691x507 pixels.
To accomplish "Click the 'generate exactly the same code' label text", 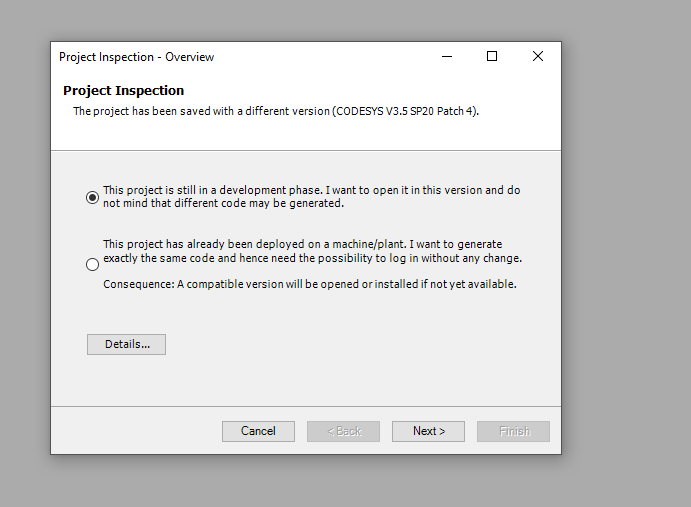I will click(x=312, y=251).
